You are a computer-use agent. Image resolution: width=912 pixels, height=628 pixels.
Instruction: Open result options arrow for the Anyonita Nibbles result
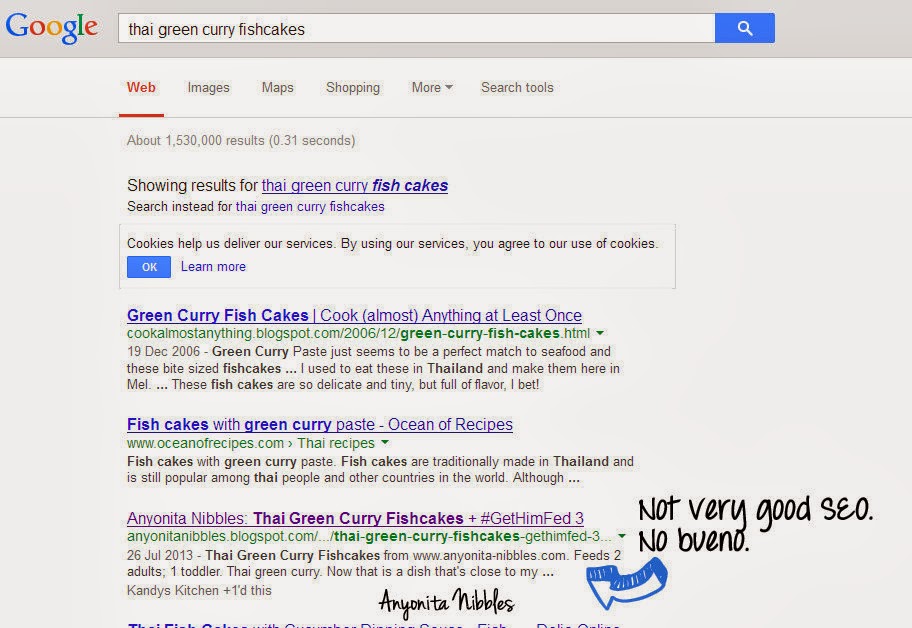[621, 536]
